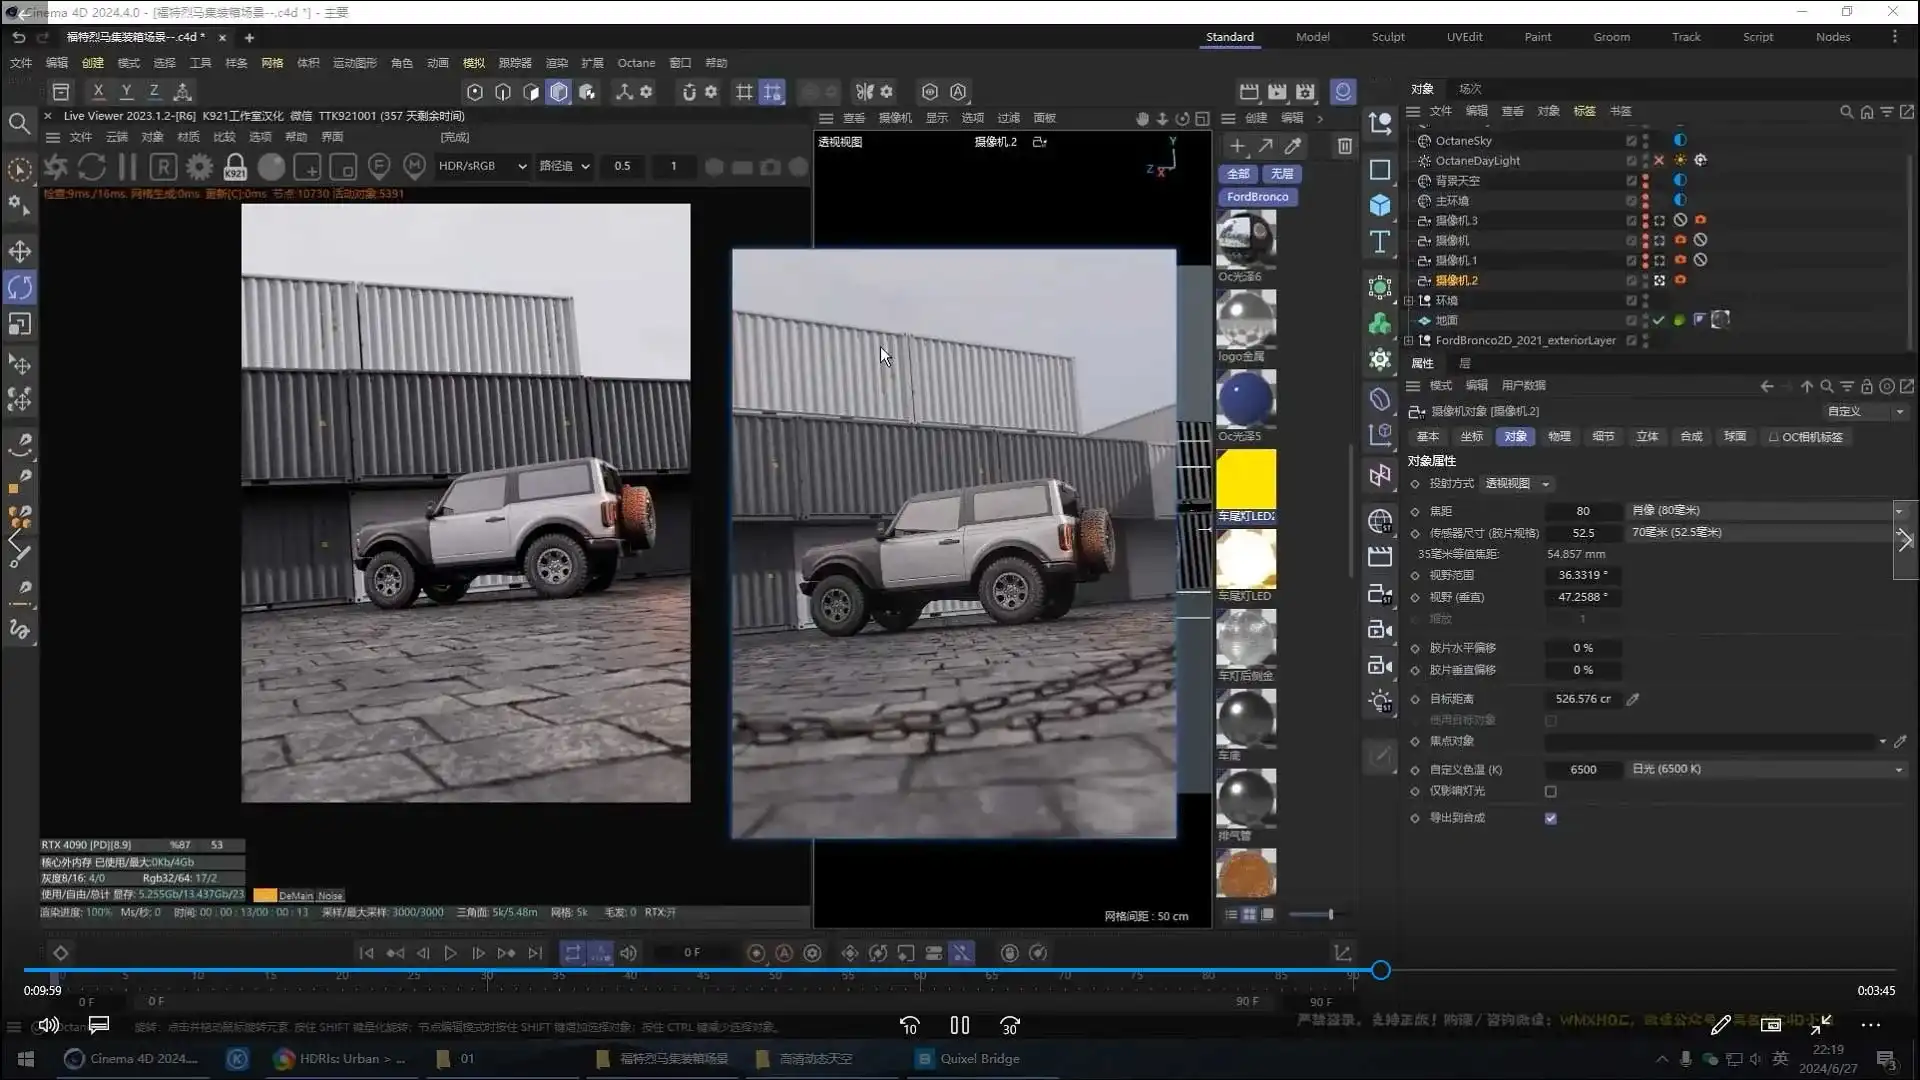Click the 全部 material filter button

pos(1238,174)
